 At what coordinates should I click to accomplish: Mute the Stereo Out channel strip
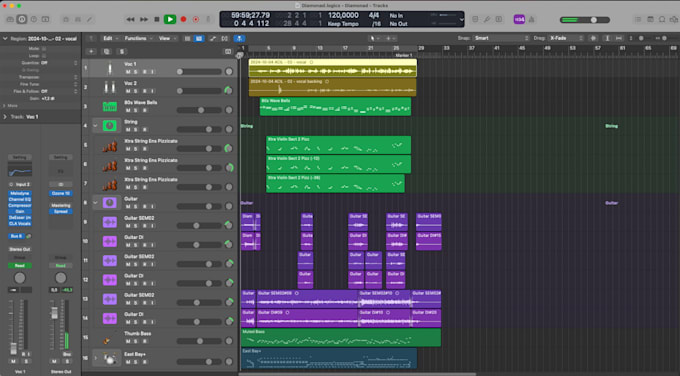click(55, 361)
